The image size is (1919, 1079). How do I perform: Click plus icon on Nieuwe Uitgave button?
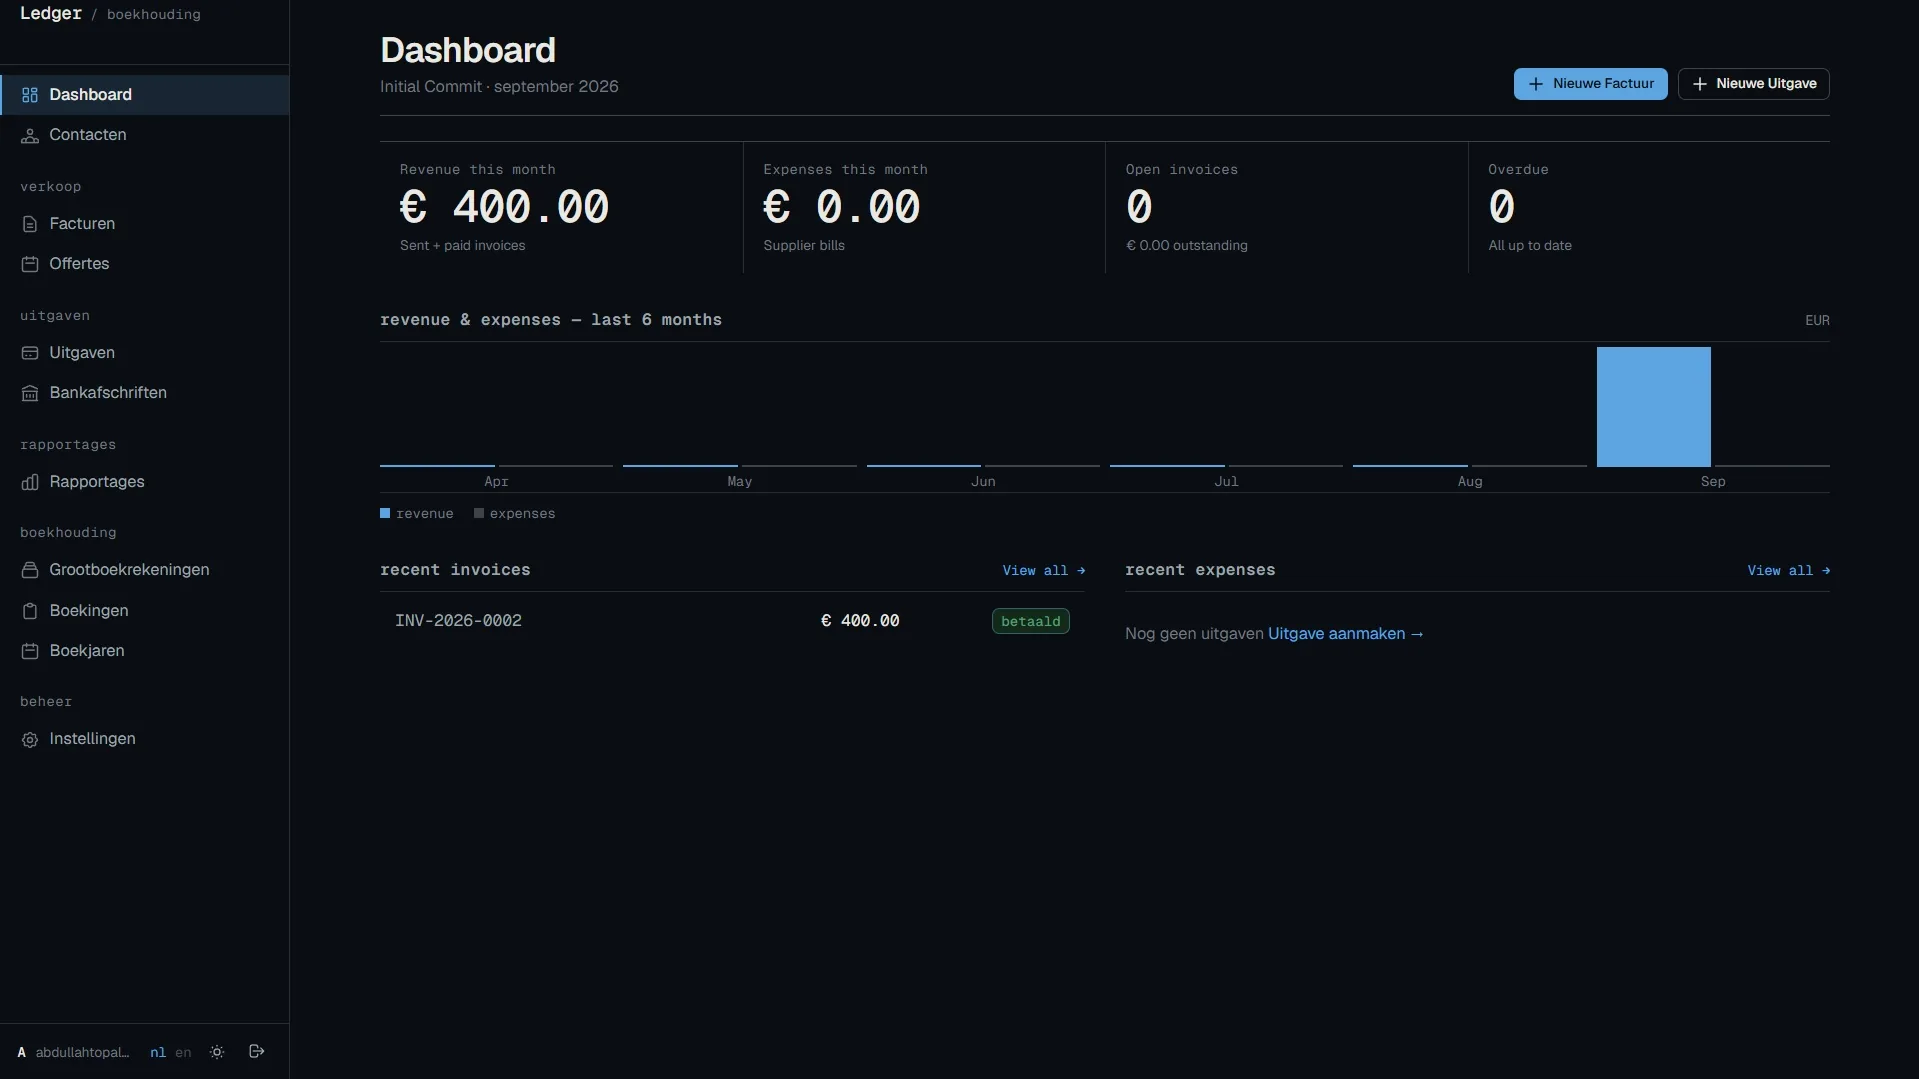point(1699,84)
